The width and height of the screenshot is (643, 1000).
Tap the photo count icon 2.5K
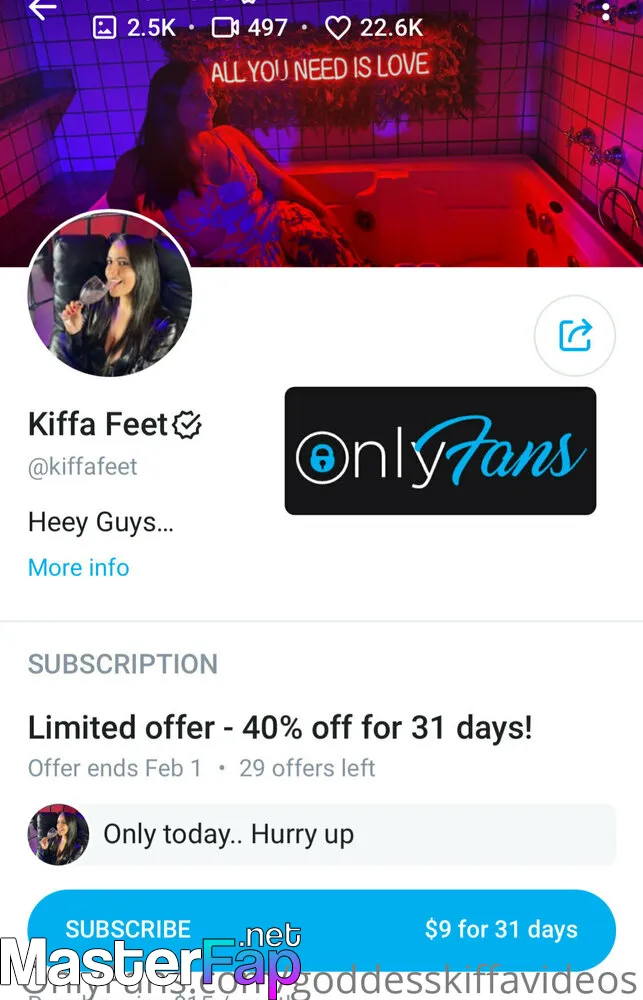pyautogui.click(x=105, y=27)
